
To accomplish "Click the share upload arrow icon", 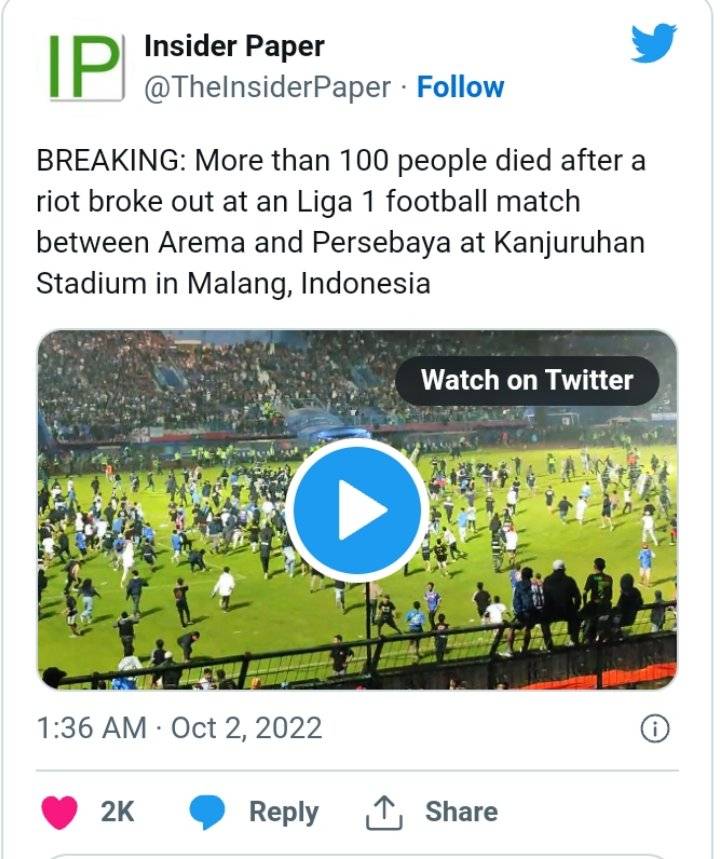I will click(382, 812).
